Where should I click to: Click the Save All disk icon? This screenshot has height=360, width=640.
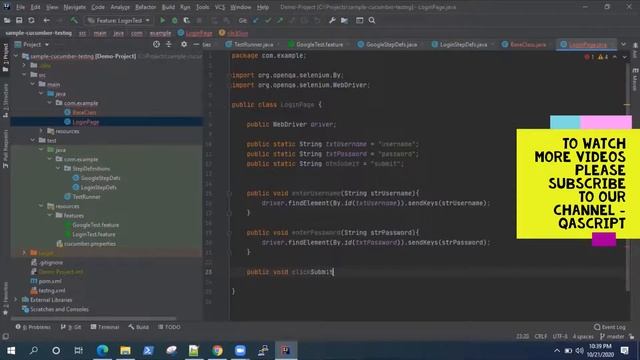(19, 20)
